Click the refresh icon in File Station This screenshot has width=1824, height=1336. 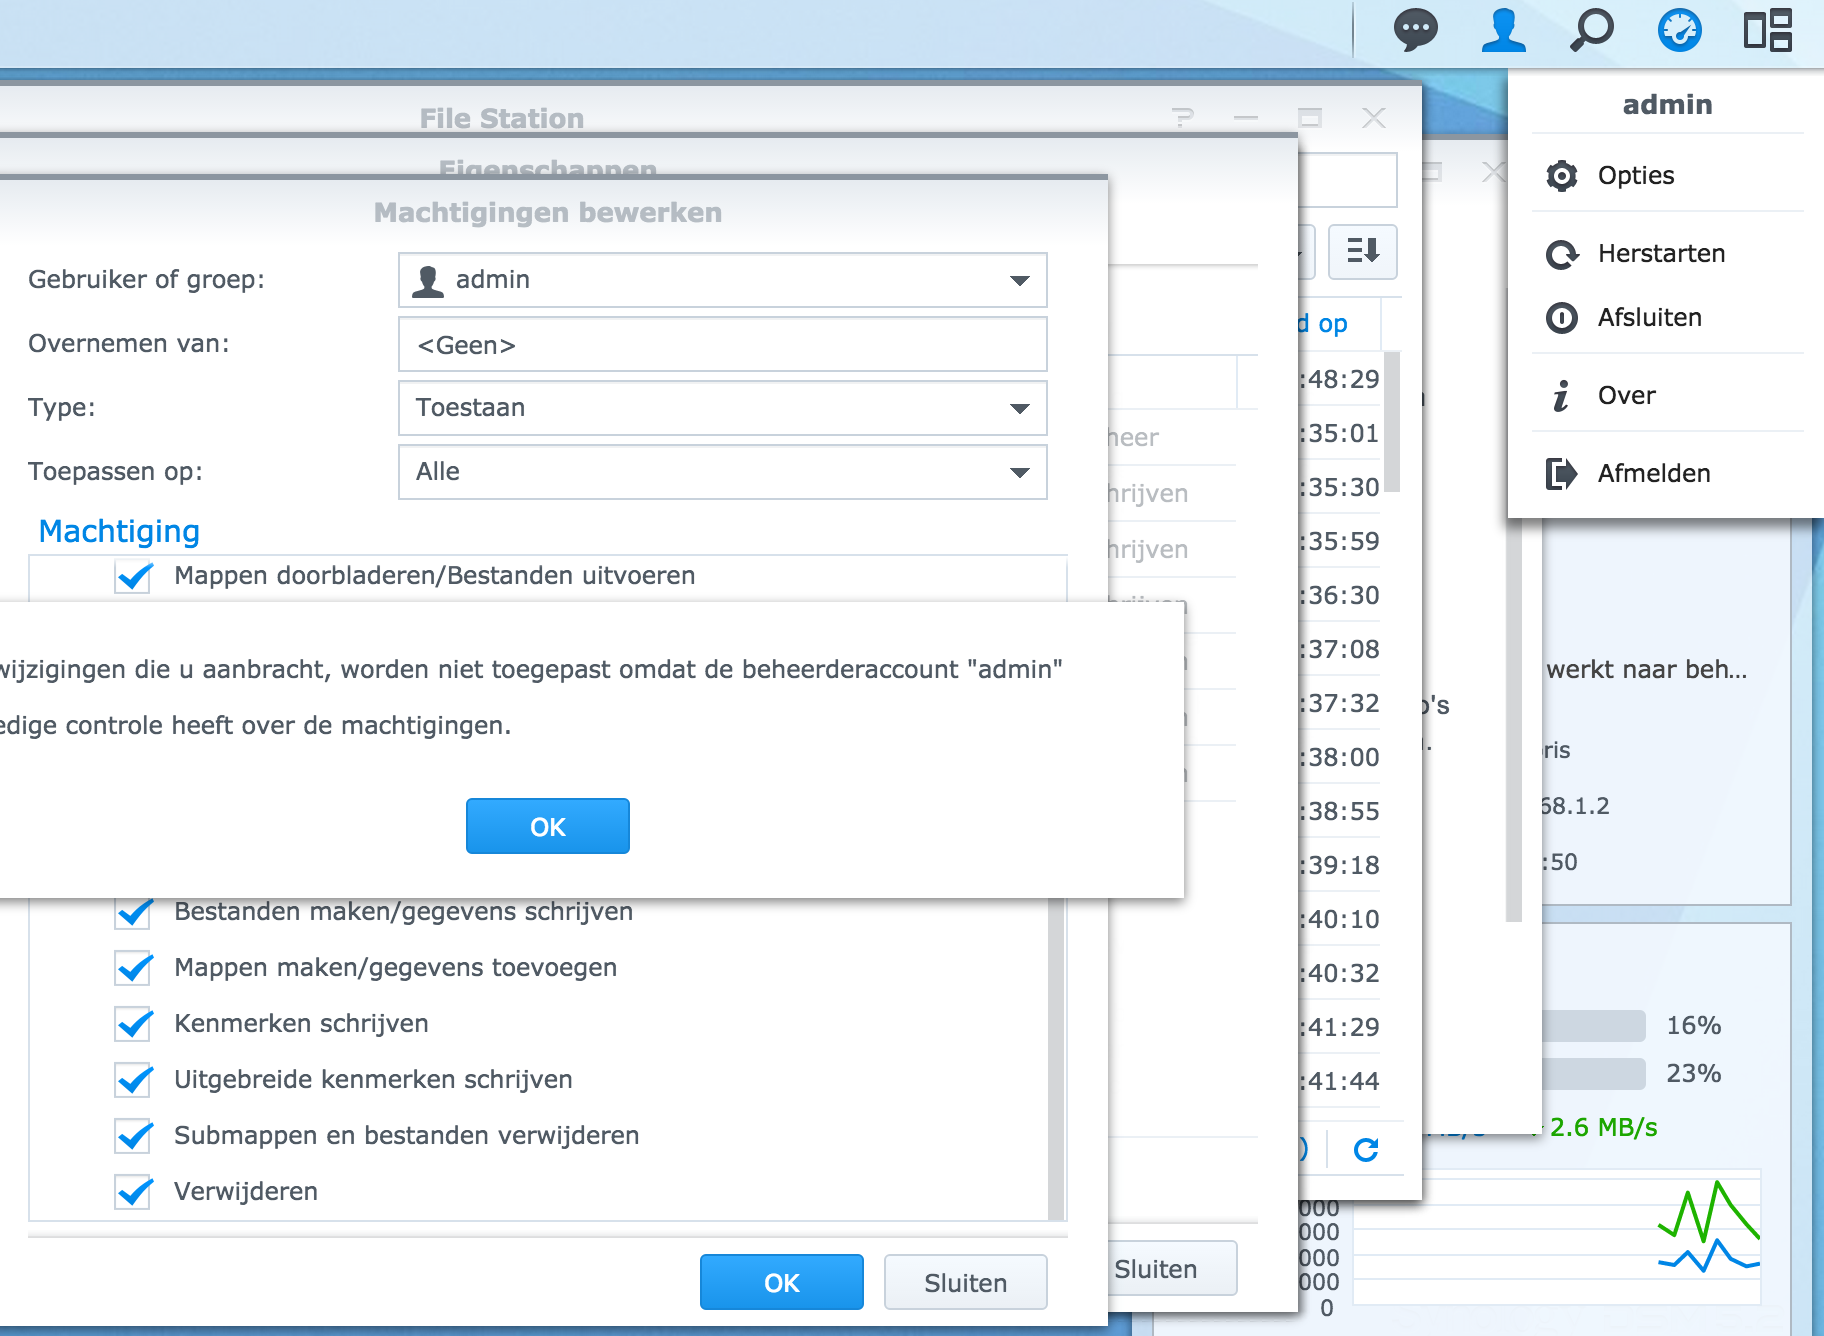click(x=1366, y=1150)
